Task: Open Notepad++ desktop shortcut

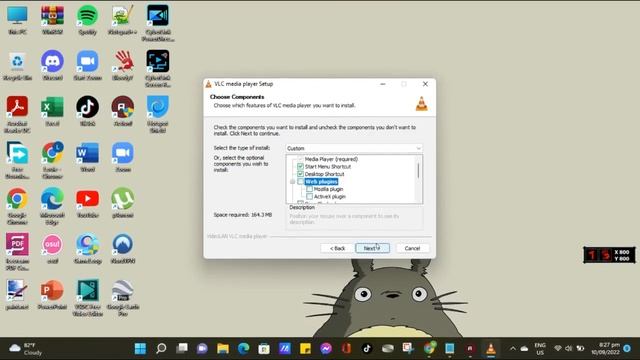Action: (x=122, y=20)
